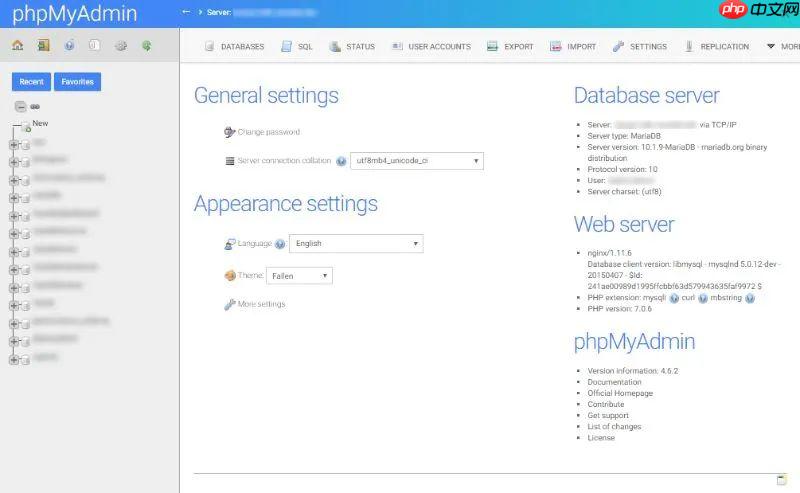Open the SQL documentation icon in the sidebar

pyautogui.click(x=94, y=45)
